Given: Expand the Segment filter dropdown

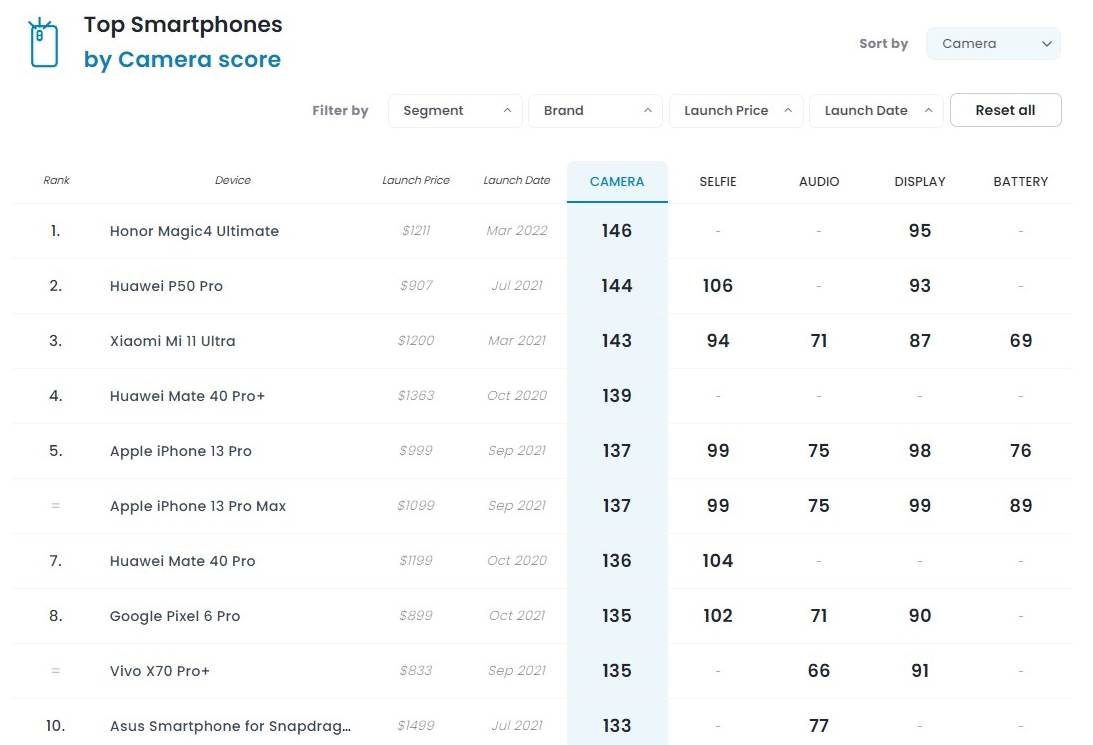Looking at the screenshot, I should click(455, 111).
